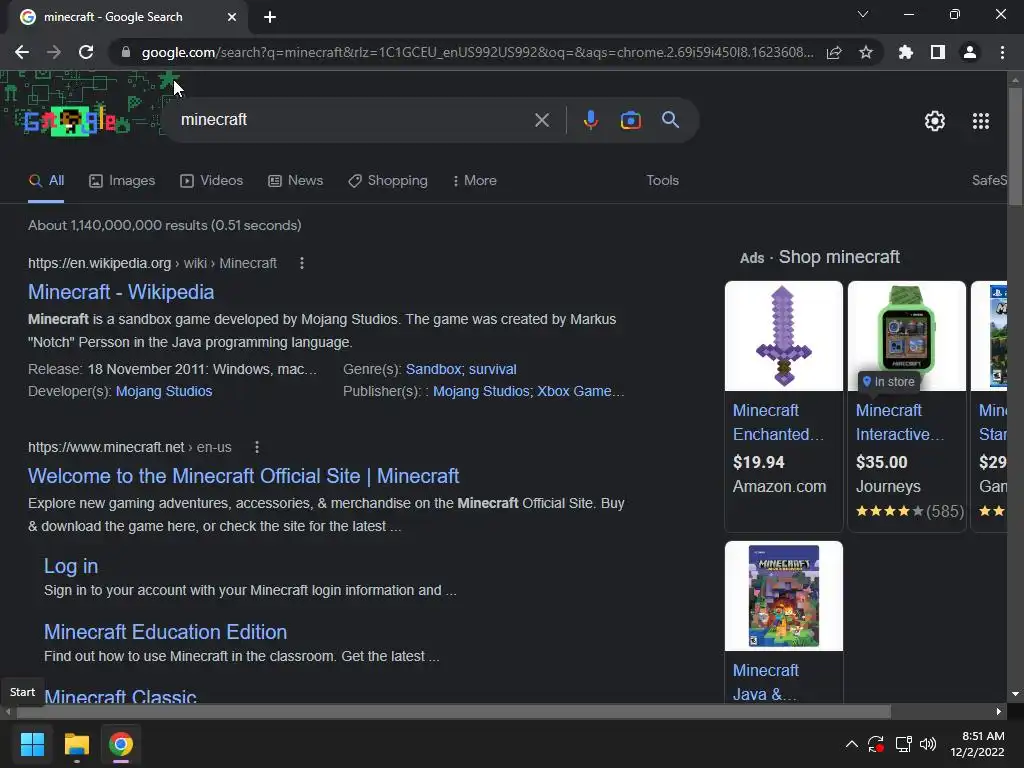Follow the Sandbox genre link
This screenshot has height=768, width=1024.
click(x=434, y=369)
